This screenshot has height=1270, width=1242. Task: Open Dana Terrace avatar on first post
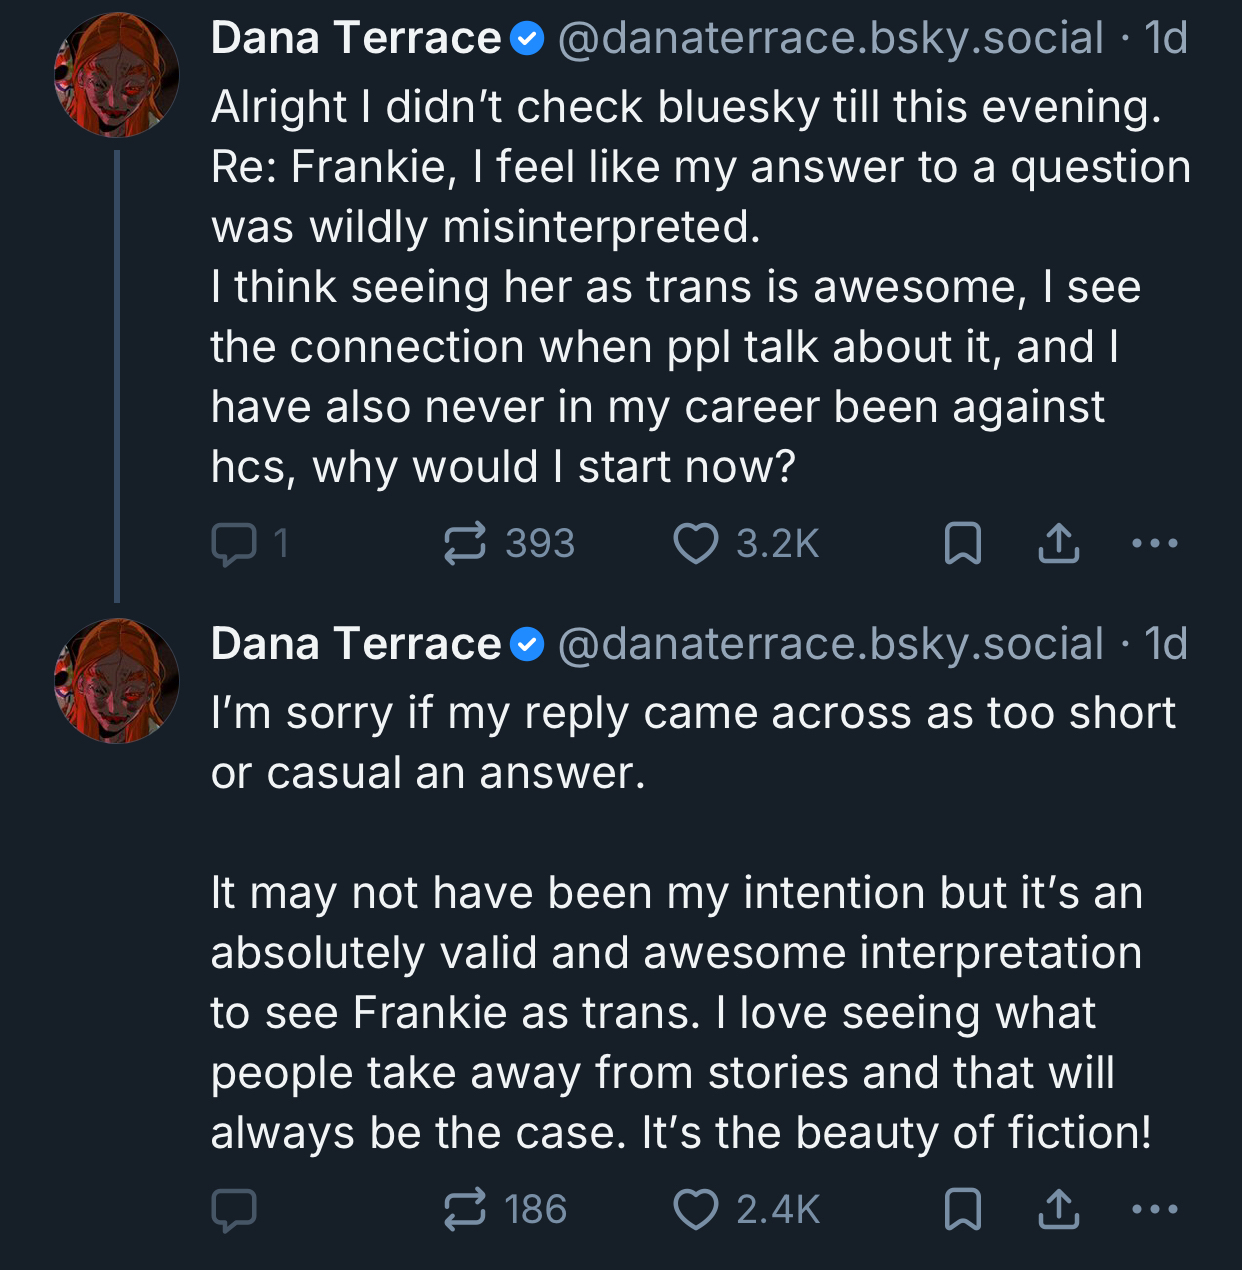coord(117,75)
